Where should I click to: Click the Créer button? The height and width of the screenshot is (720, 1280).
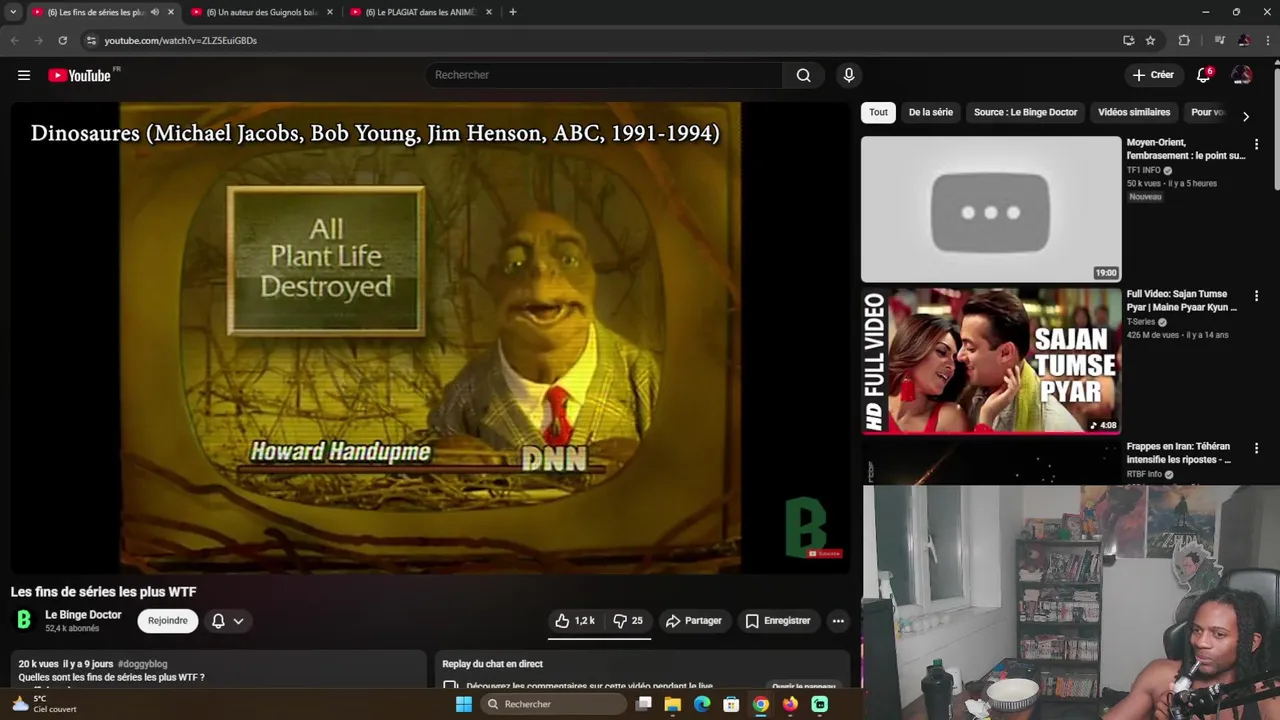pos(1153,75)
